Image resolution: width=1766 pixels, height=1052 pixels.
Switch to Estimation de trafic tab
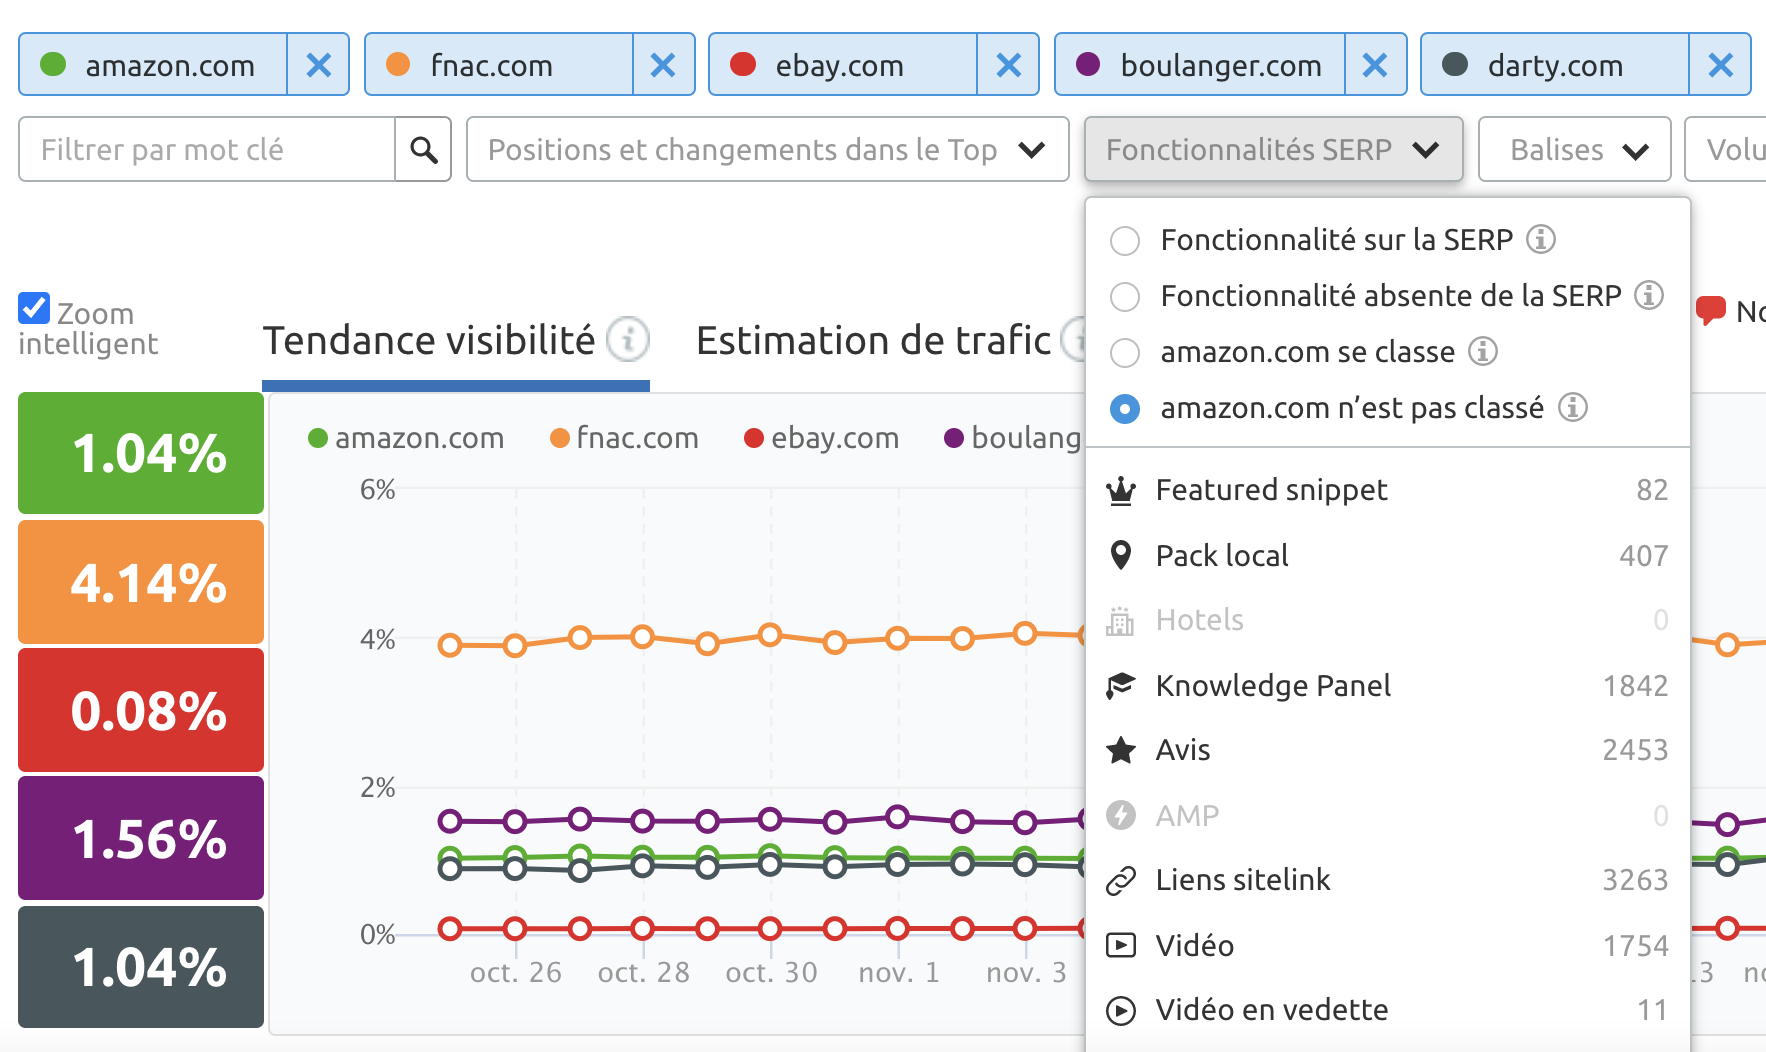[873, 341]
